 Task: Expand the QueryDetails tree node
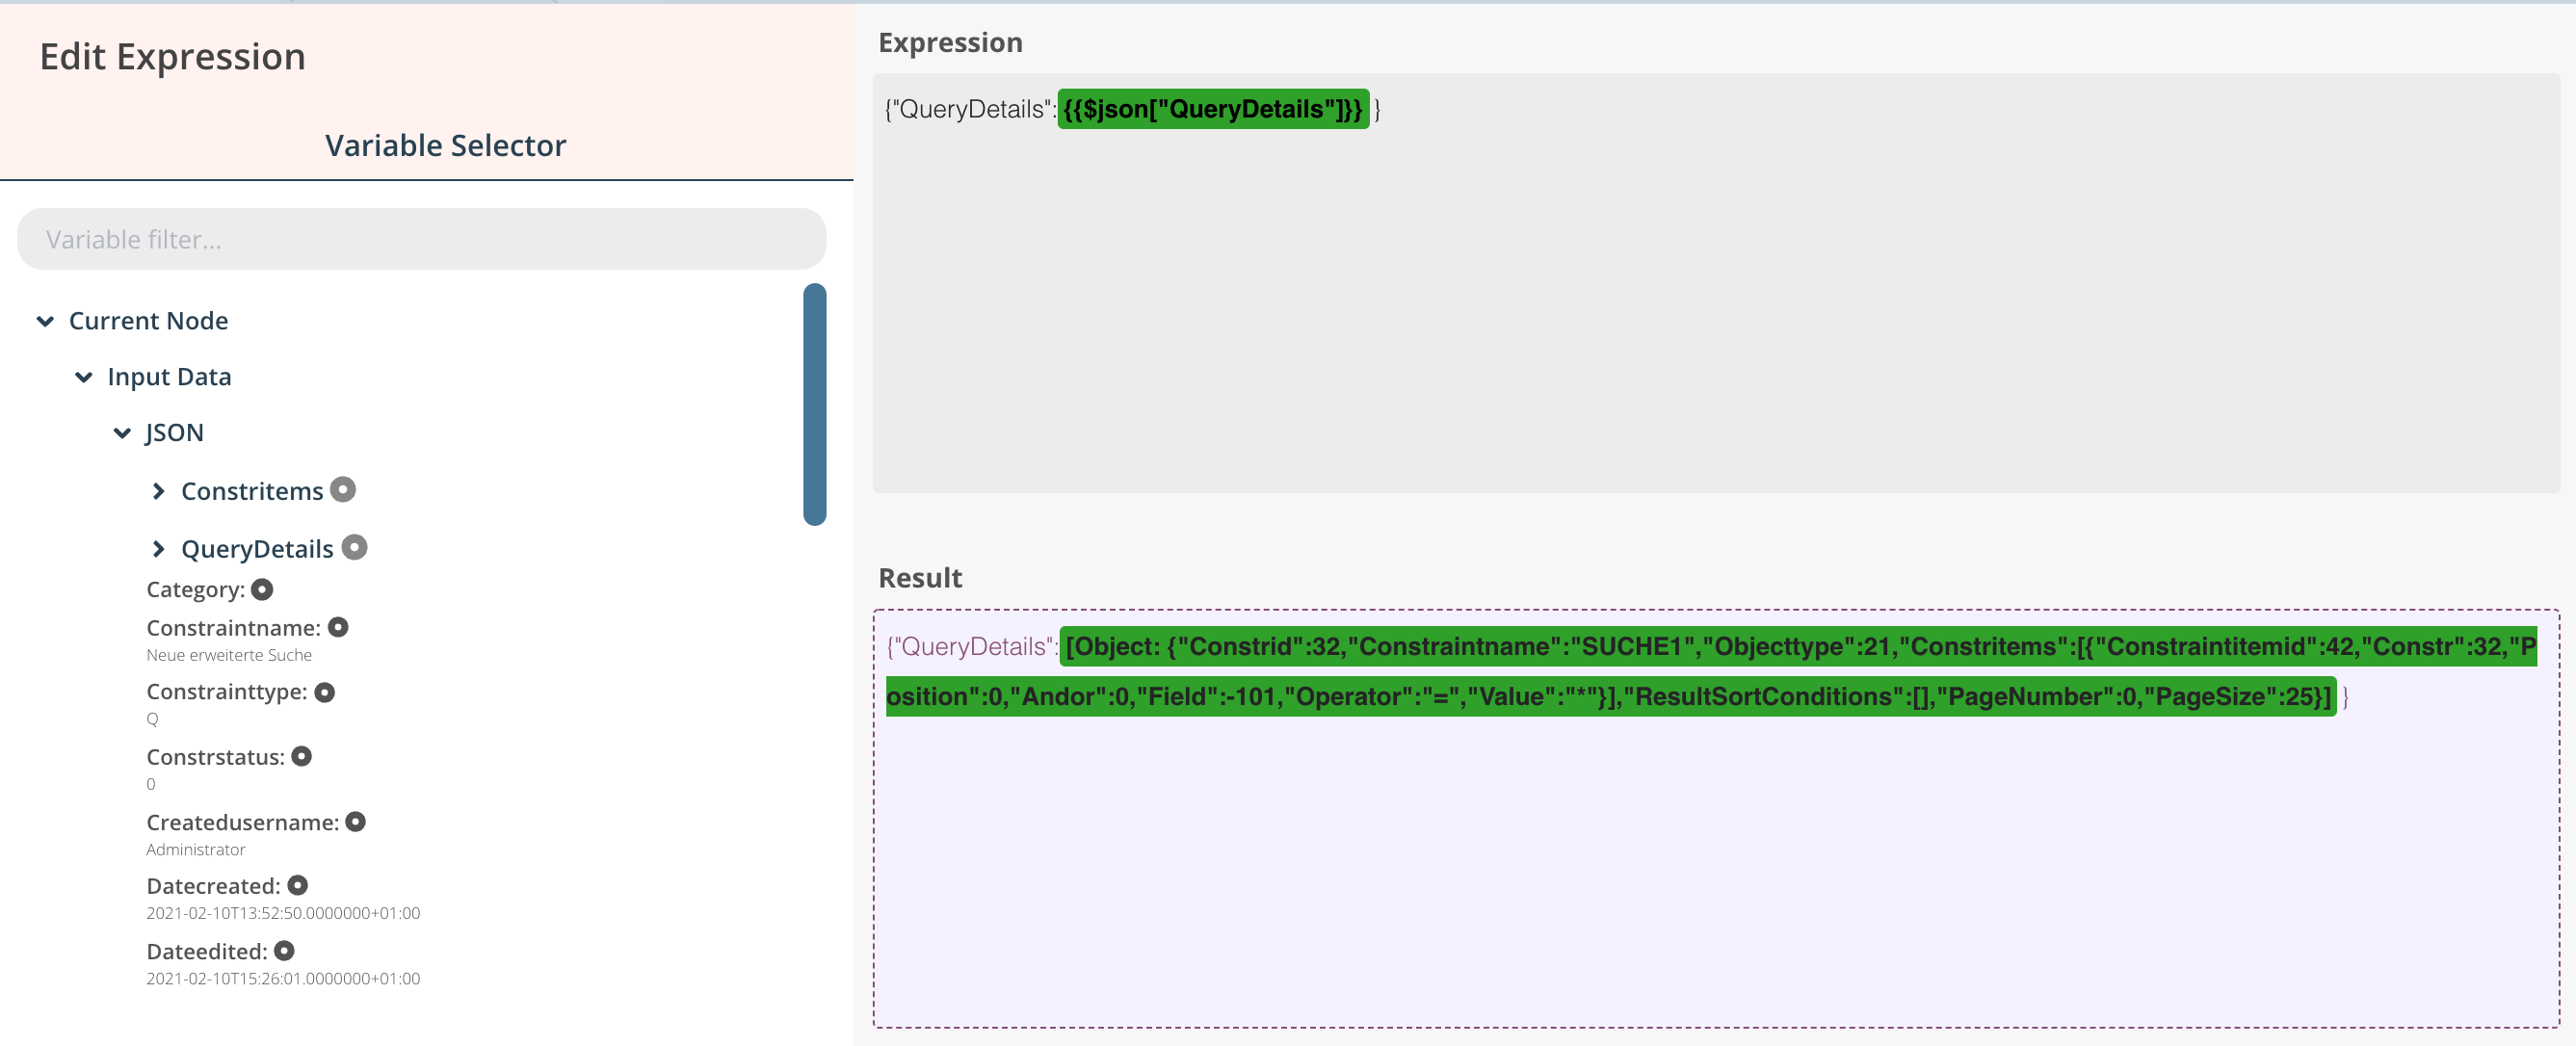click(158, 549)
